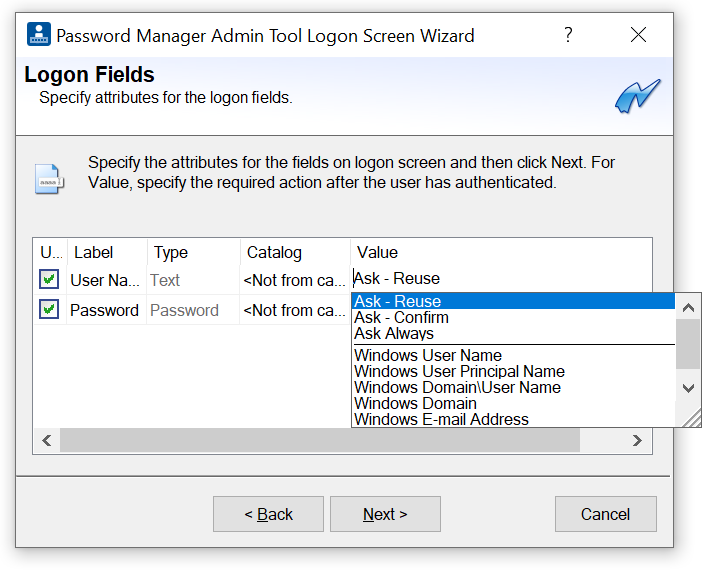Pick Windows User Name option
This screenshot has width=724, height=577.
428,356
